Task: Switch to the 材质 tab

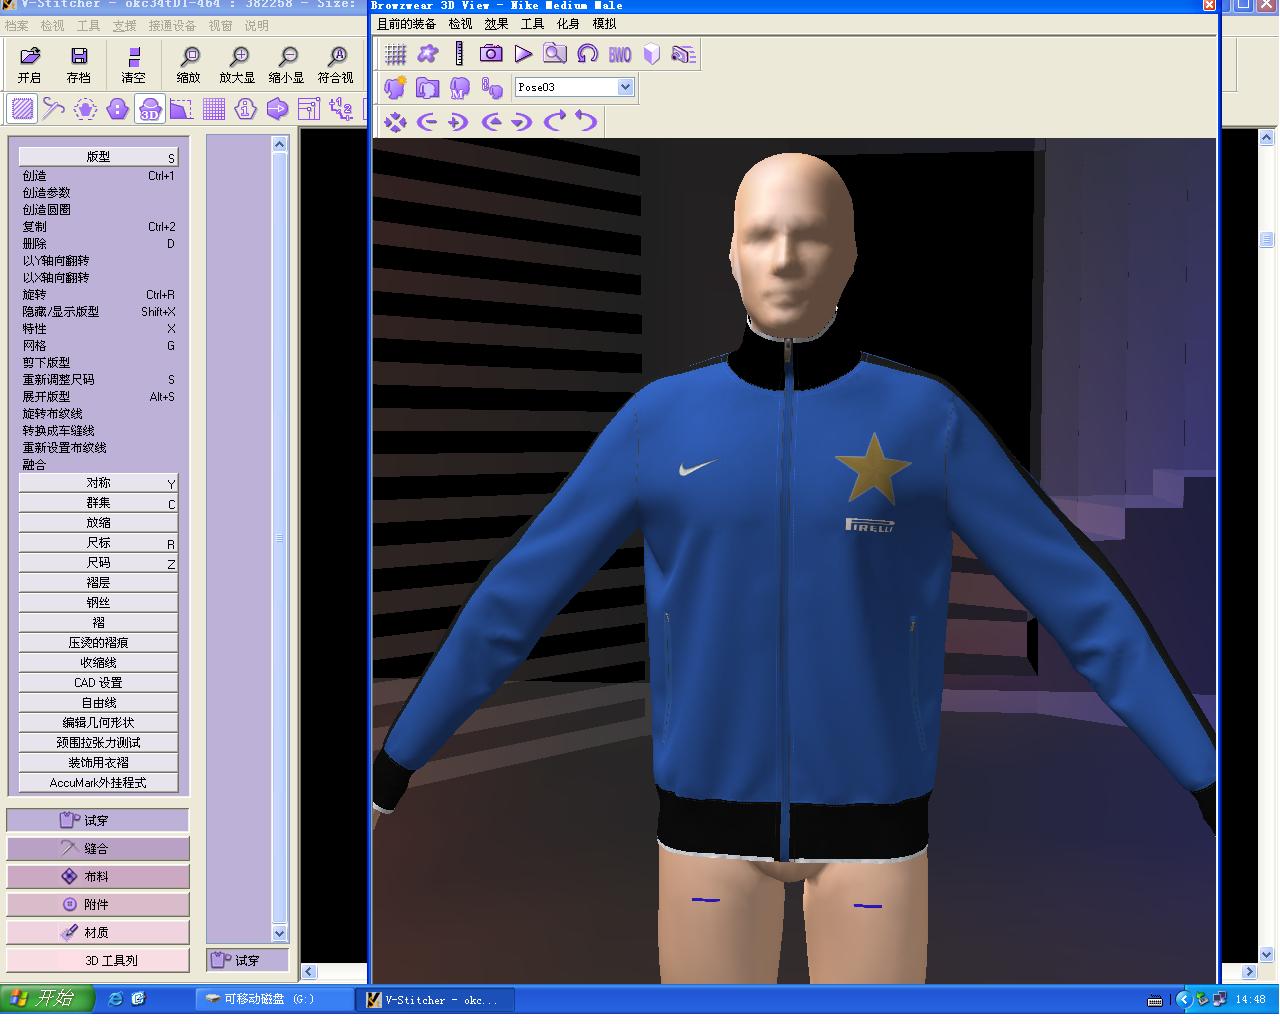Action: click(98, 932)
